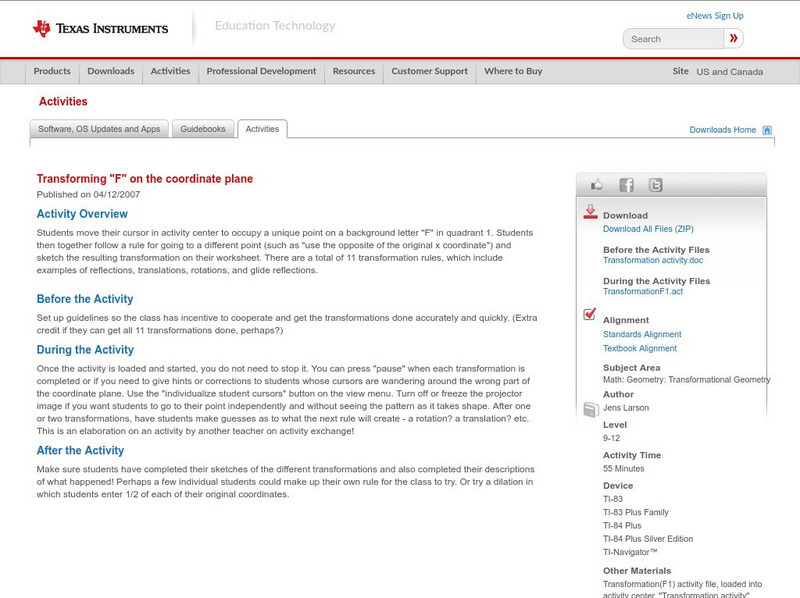
Task: Click the Transforming "F" on the coordinate plane title
Action: pos(145,179)
